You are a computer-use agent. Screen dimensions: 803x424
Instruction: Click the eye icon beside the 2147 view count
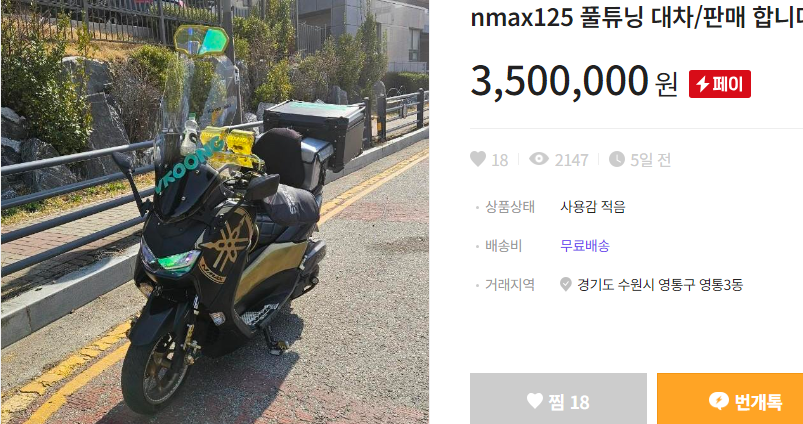pos(539,159)
